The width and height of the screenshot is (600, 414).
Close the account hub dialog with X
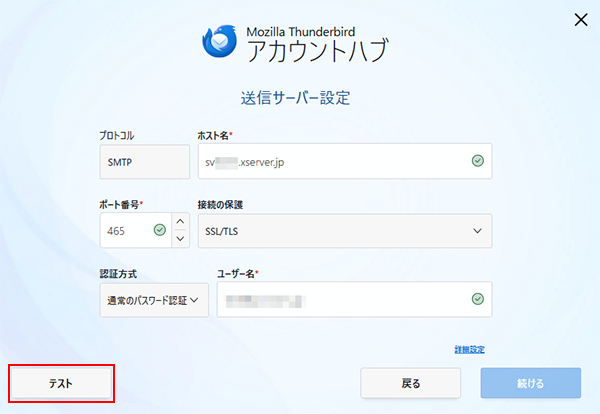581,20
